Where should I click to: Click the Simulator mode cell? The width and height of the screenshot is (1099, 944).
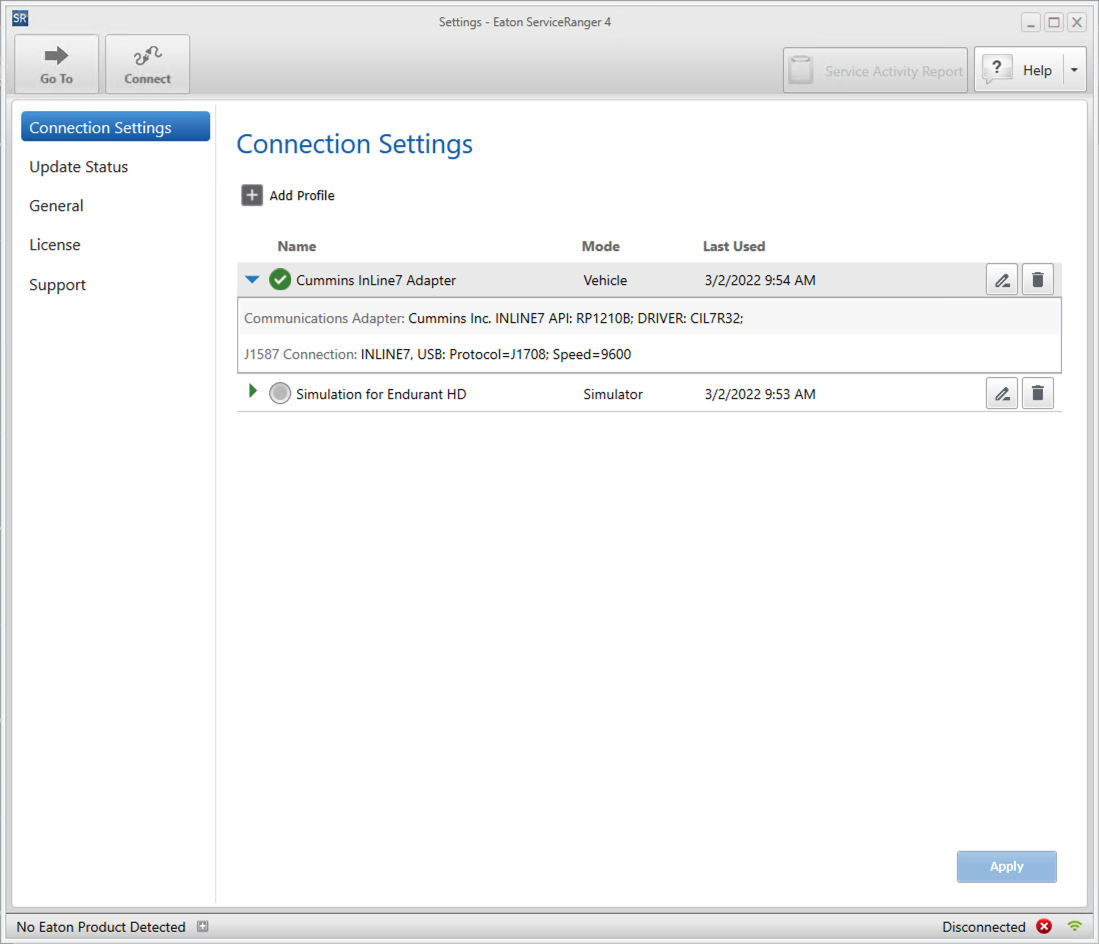(613, 394)
